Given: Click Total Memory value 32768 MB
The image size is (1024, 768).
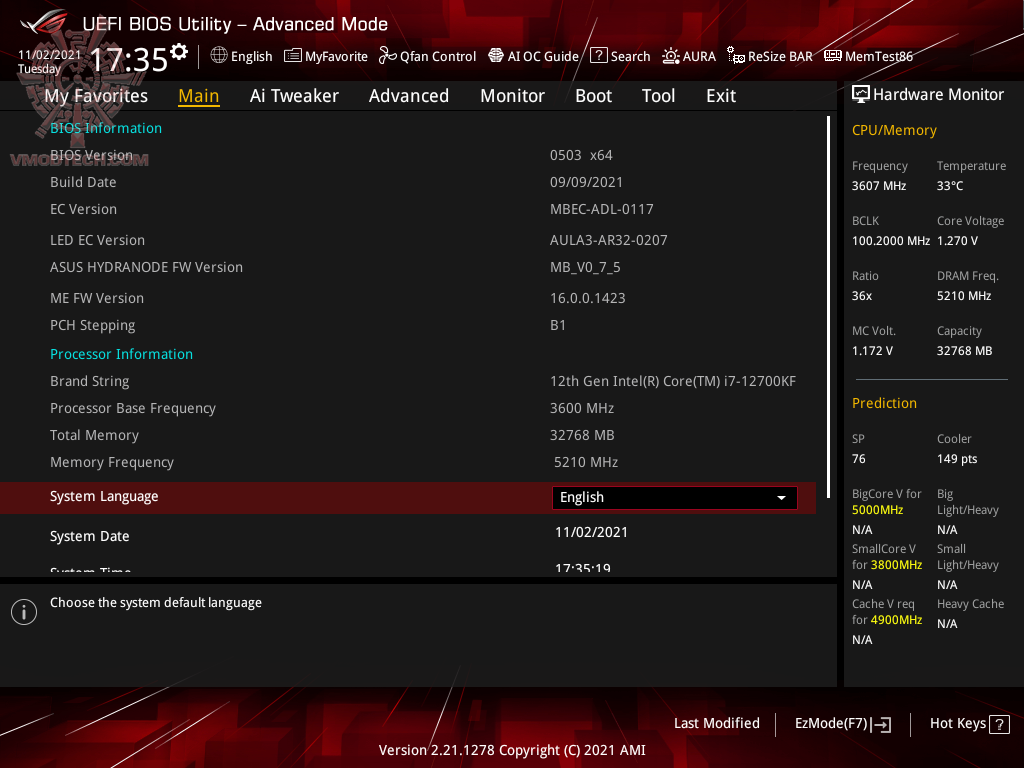Looking at the screenshot, I should pyautogui.click(x=582, y=436).
